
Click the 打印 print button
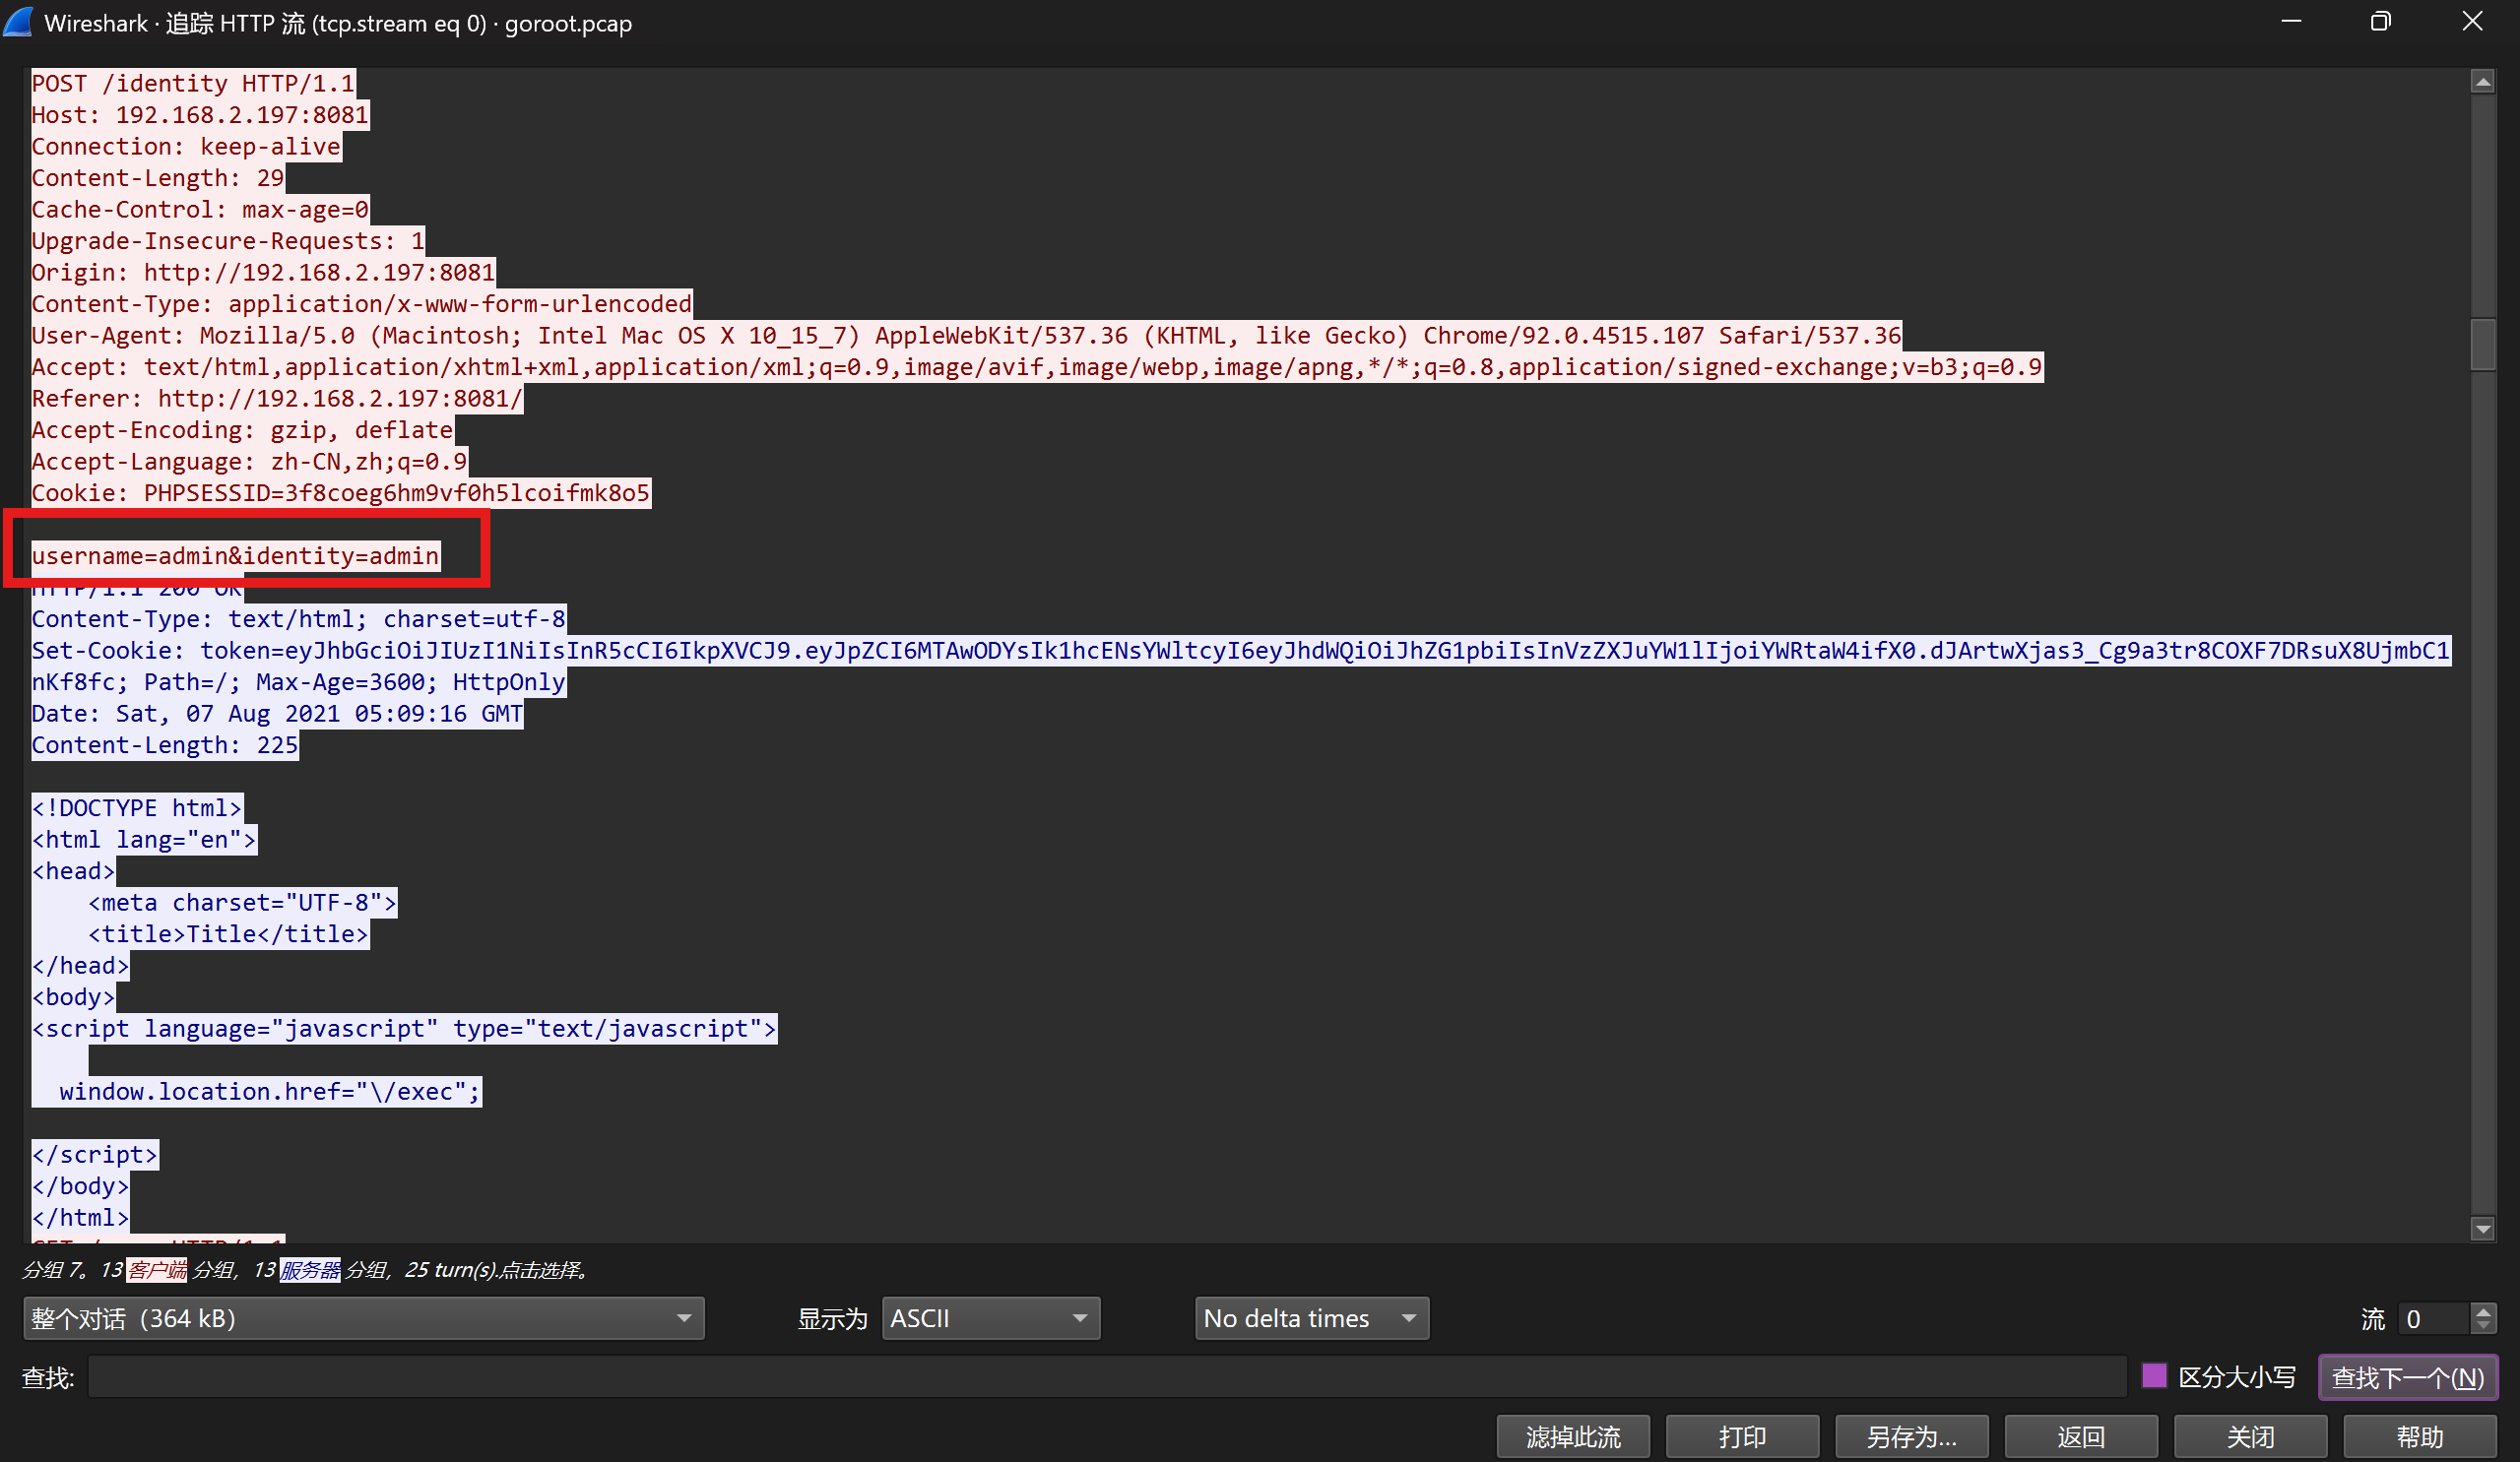(1742, 1437)
